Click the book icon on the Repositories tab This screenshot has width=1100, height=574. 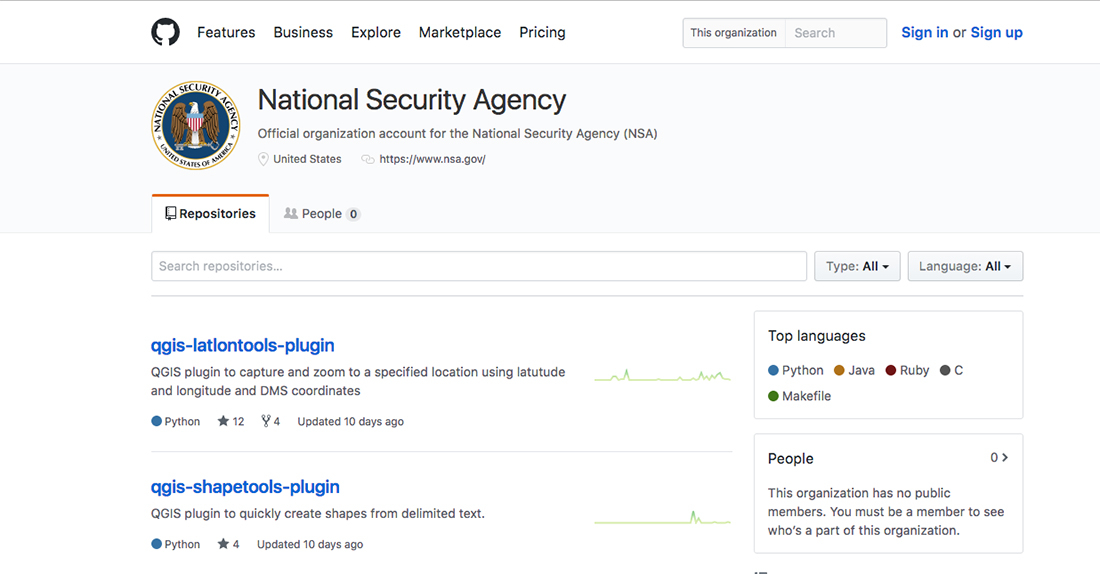[x=170, y=213]
